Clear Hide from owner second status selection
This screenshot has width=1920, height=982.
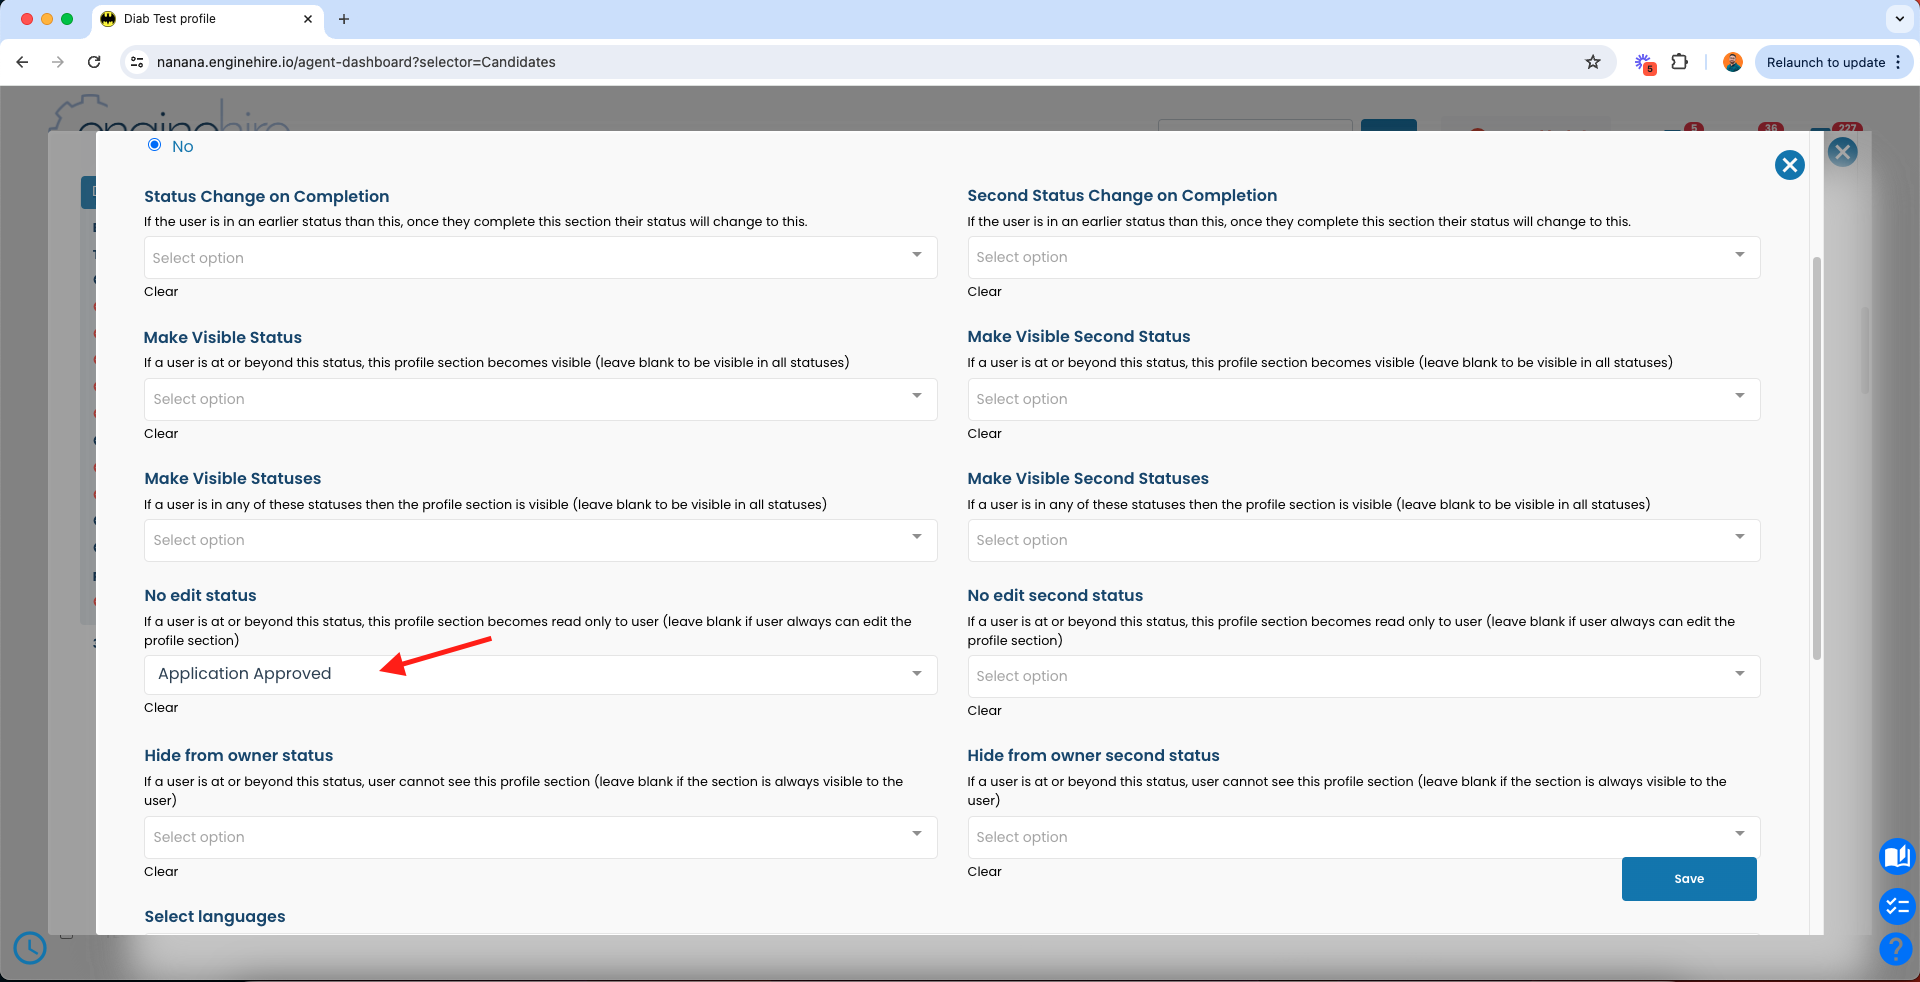coord(984,872)
